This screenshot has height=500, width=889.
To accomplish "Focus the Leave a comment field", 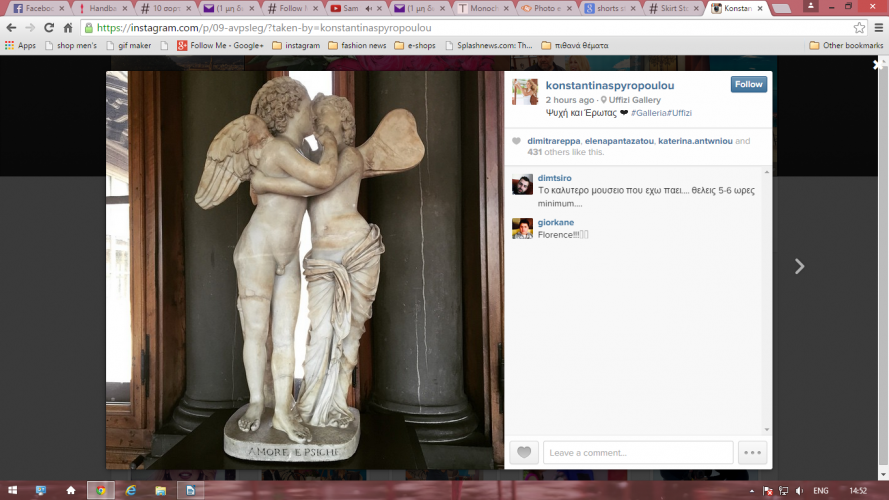I will [x=638, y=452].
